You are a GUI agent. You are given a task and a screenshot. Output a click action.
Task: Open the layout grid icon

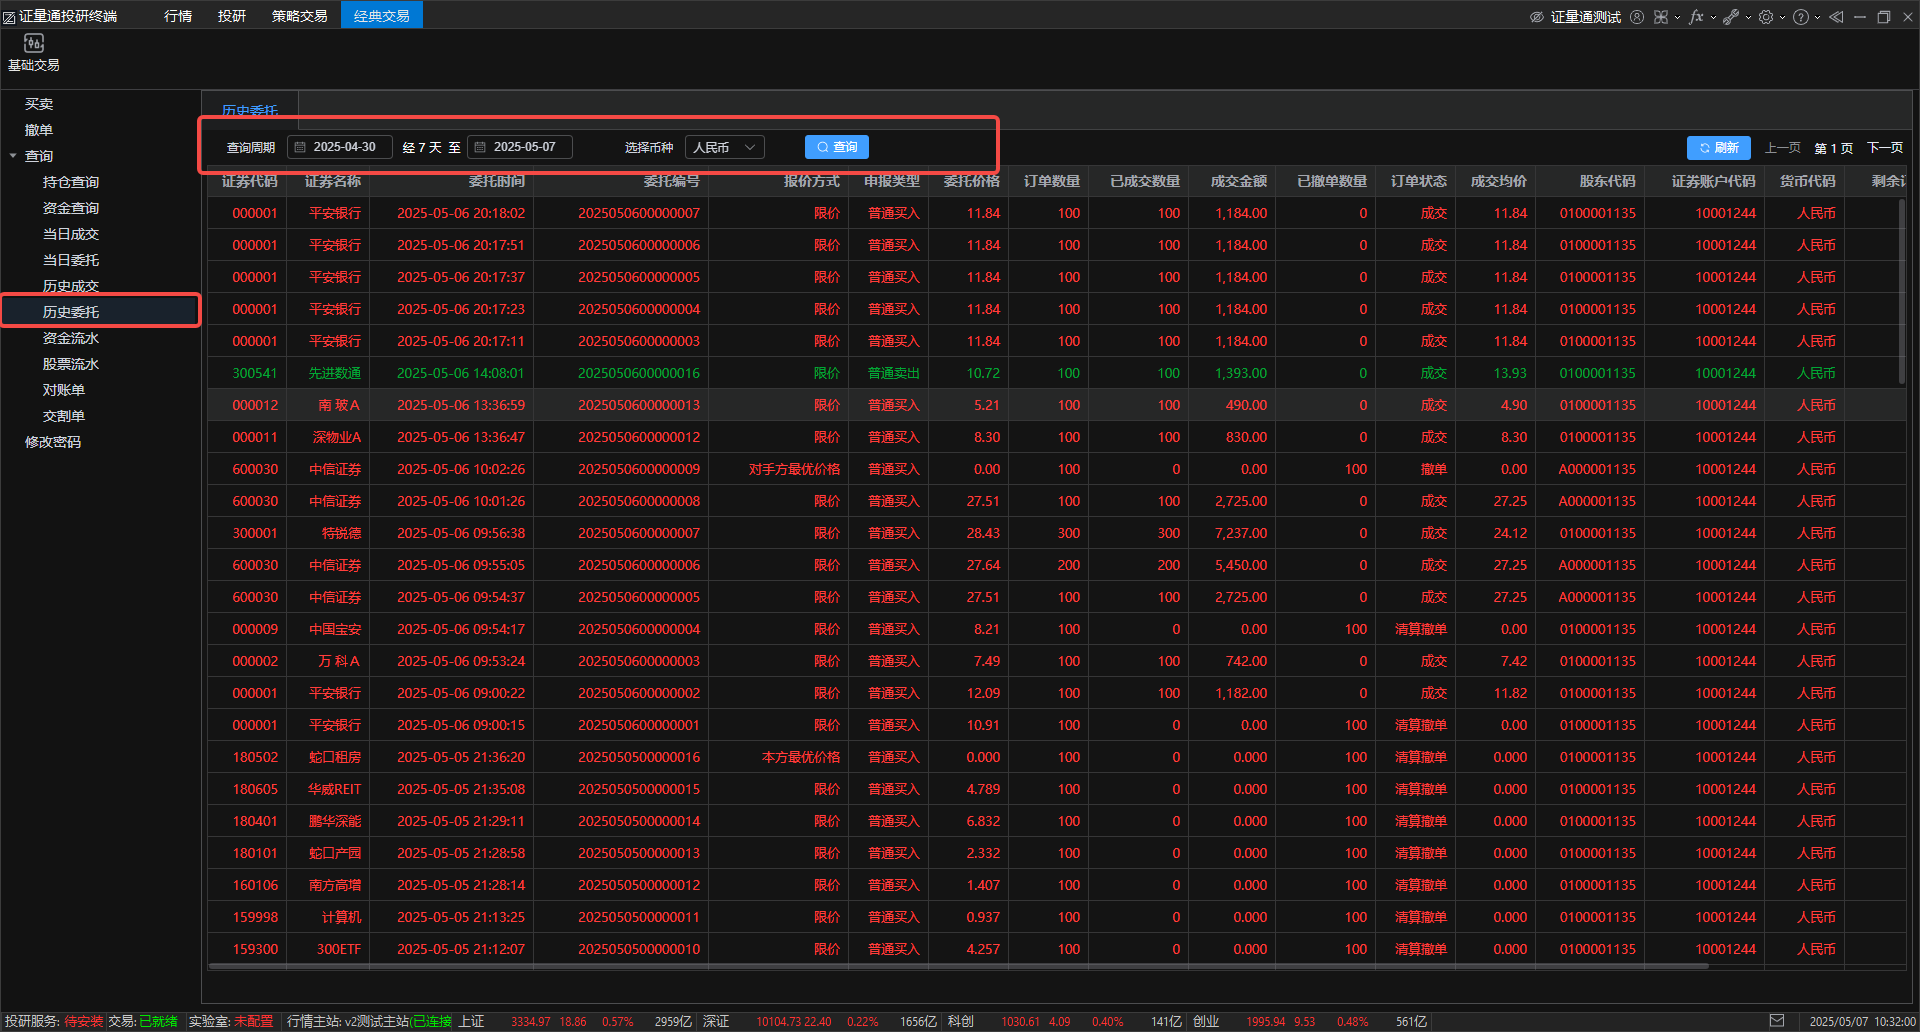(1661, 17)
